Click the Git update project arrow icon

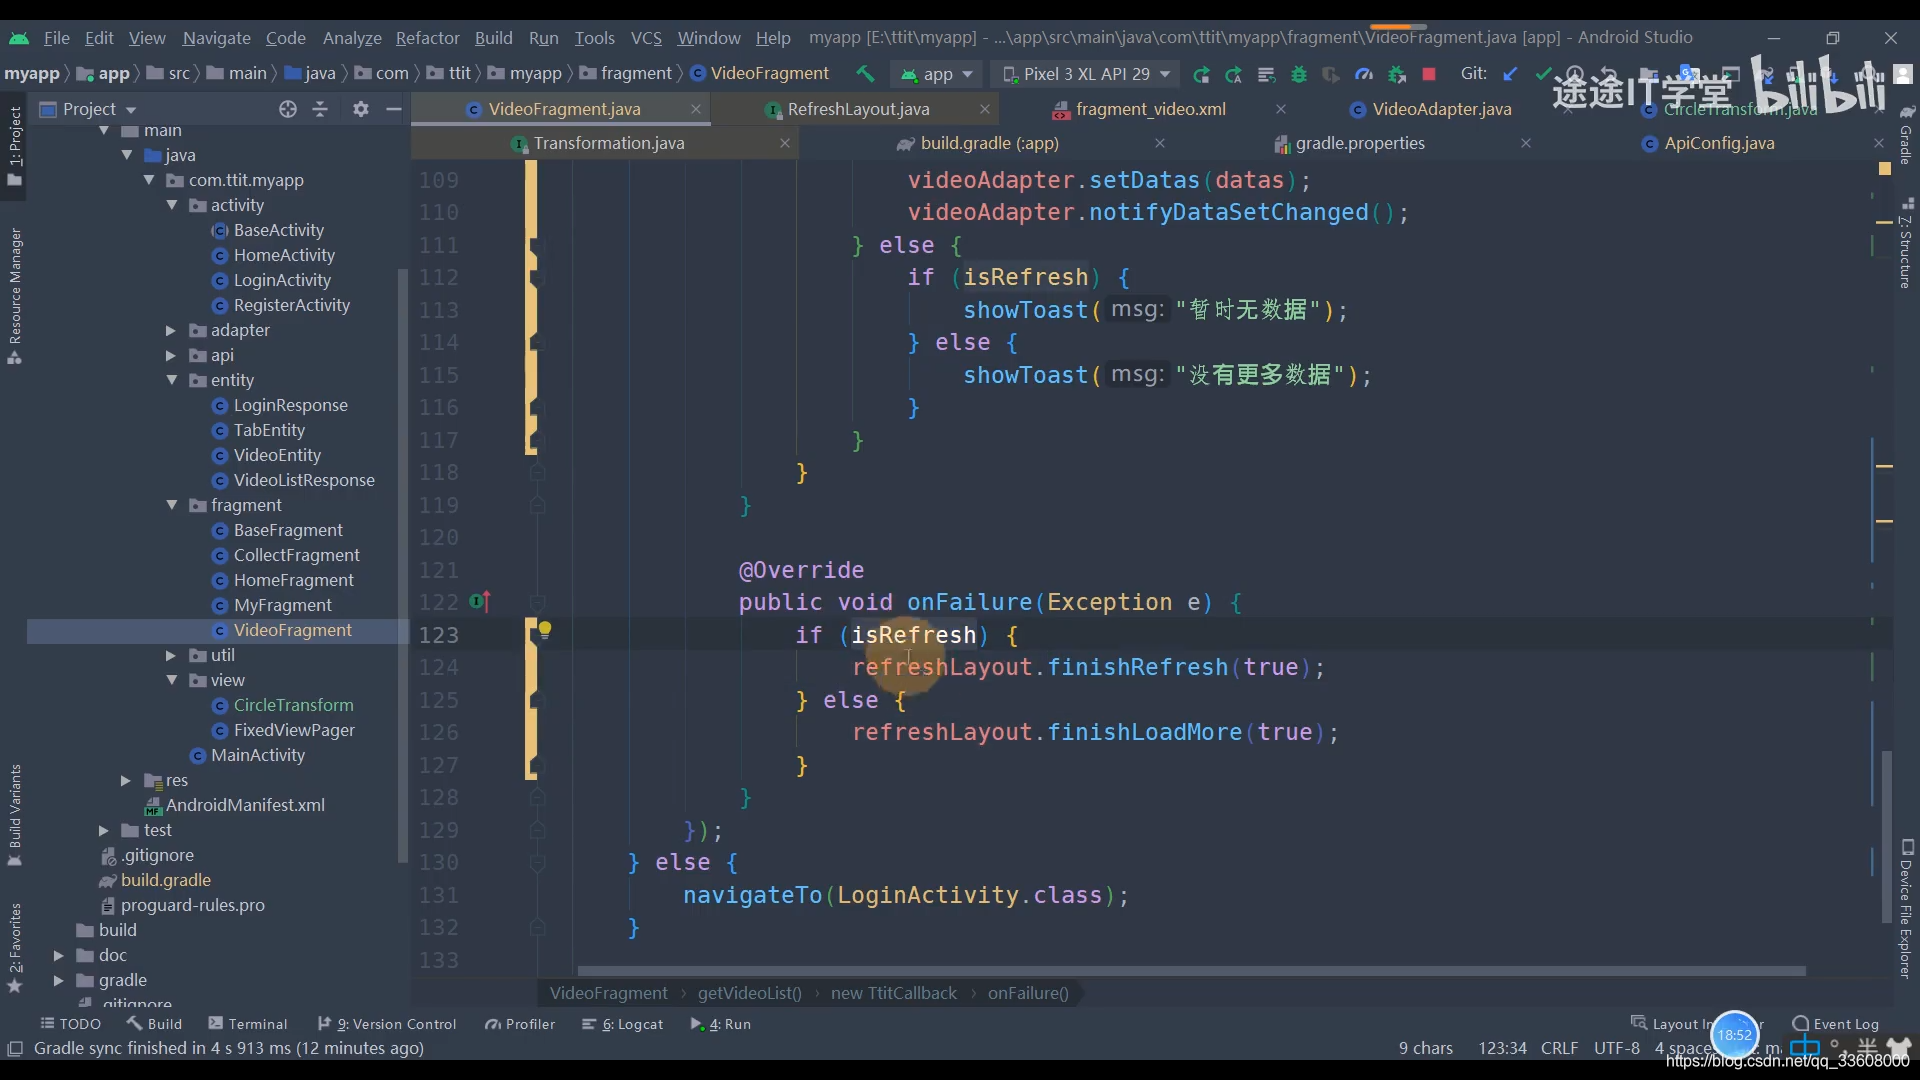point(1510,74)
